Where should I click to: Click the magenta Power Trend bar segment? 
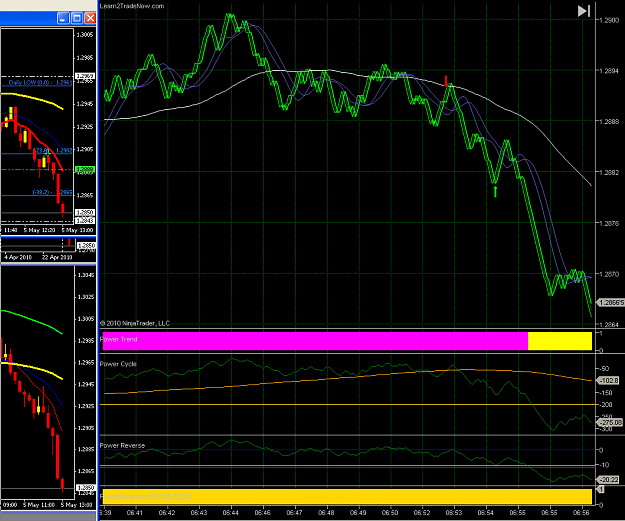click(x=315, y=341)
